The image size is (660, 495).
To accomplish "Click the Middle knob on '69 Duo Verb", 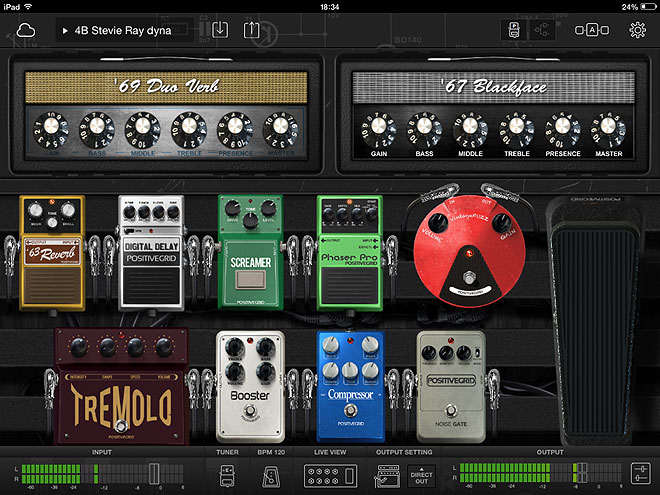I will click(x=143, y=130).
